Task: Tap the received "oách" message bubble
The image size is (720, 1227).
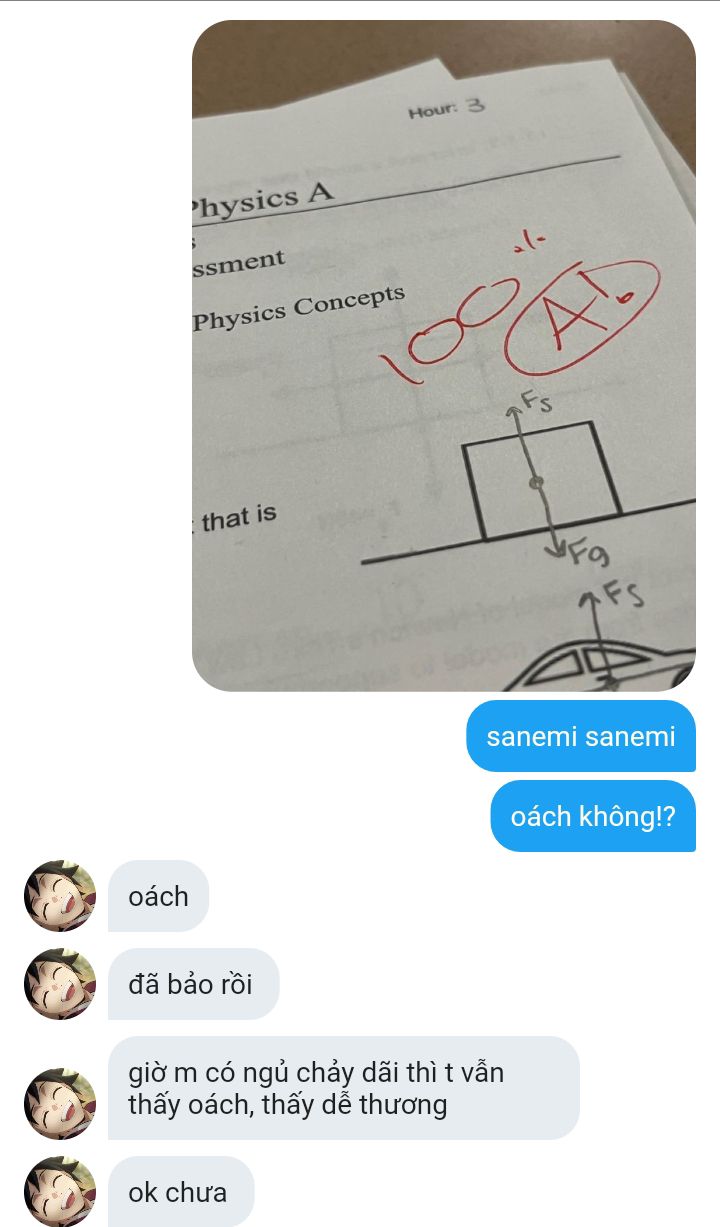Action: (x=158, y=896)
